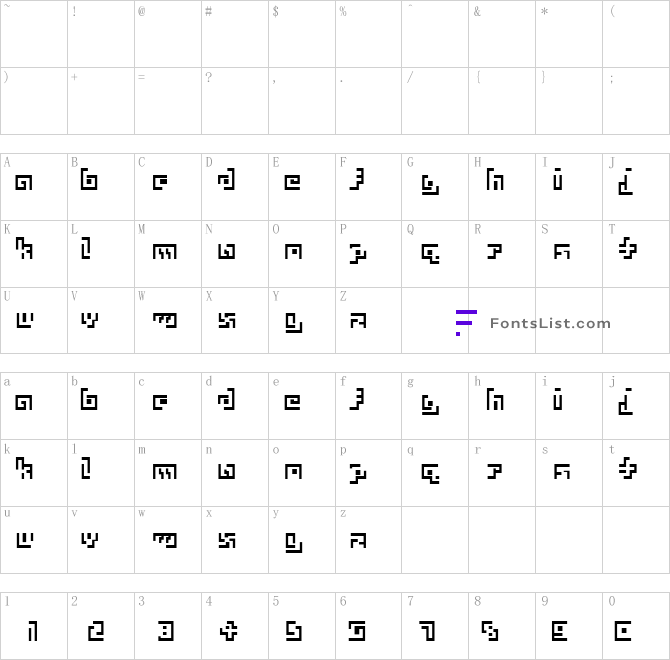
Task: Select the uppercase X pinwheel glyph
Action: 227,320
